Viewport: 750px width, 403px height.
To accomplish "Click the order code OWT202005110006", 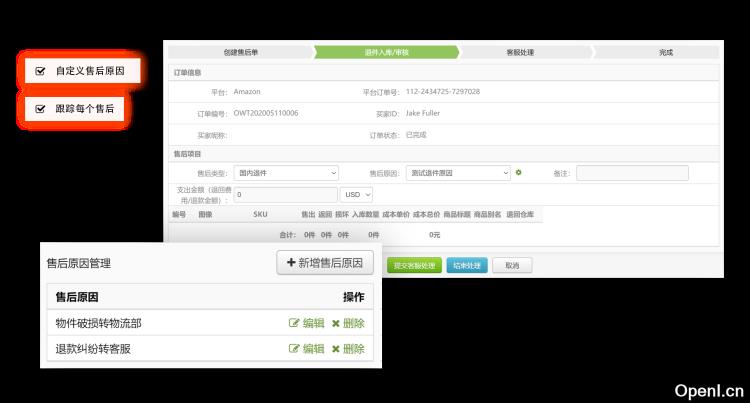I will pyautogui.click(x=266, y=113).
